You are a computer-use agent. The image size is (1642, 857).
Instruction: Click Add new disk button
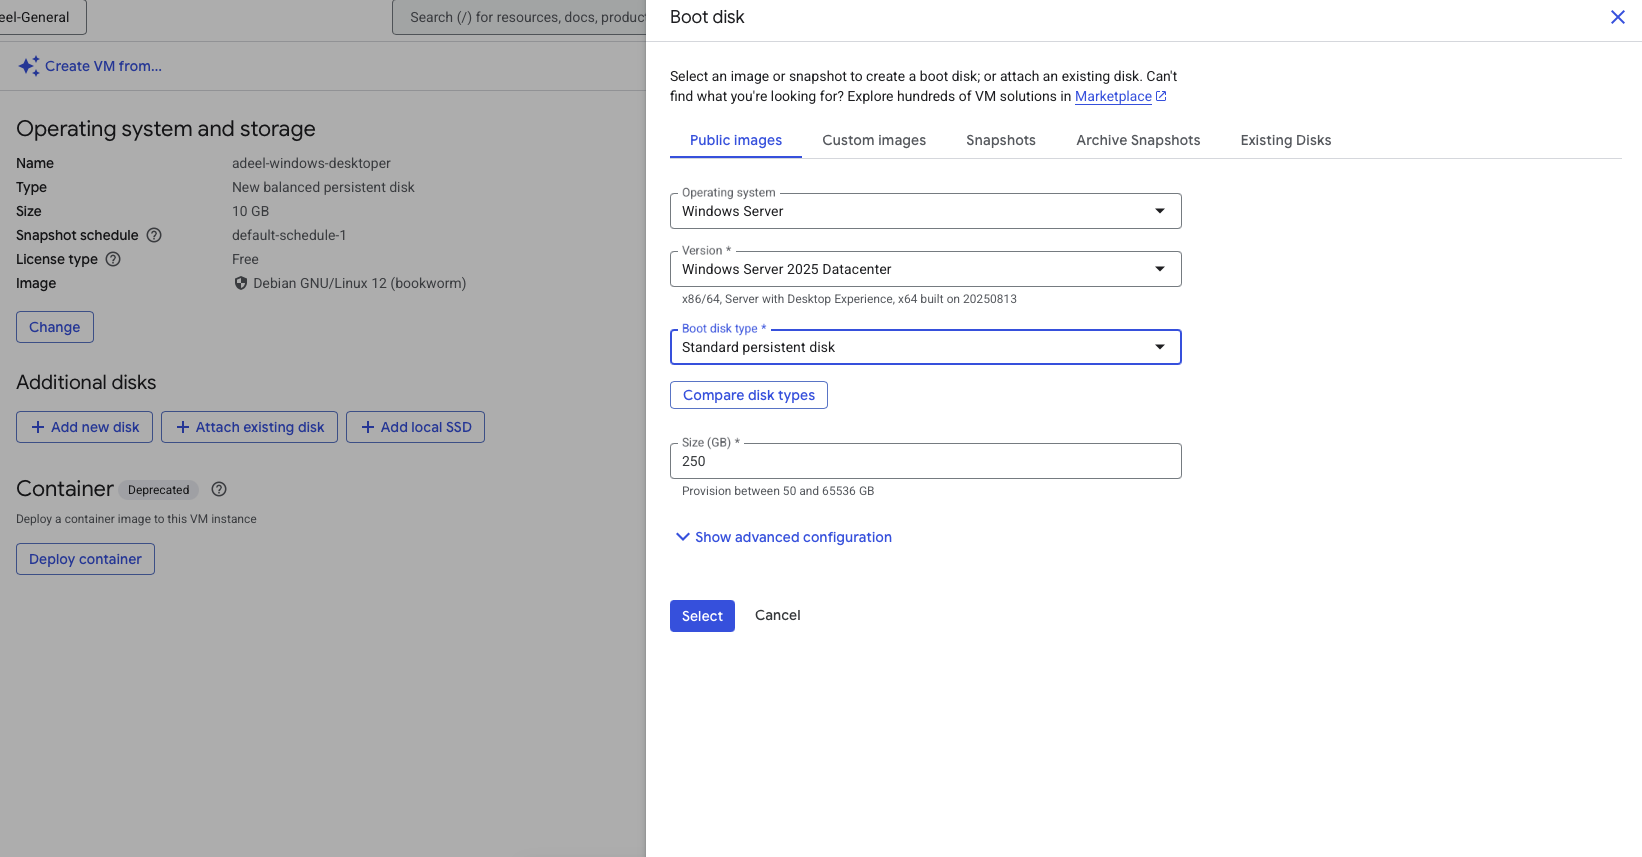(84, 427)
